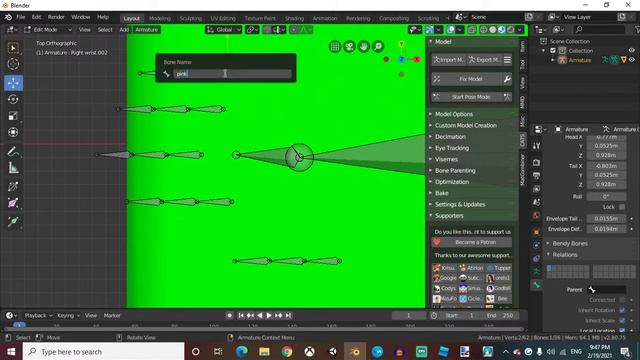Play the animation forward
Screen dimensions: 640x360
pos(269,315)
